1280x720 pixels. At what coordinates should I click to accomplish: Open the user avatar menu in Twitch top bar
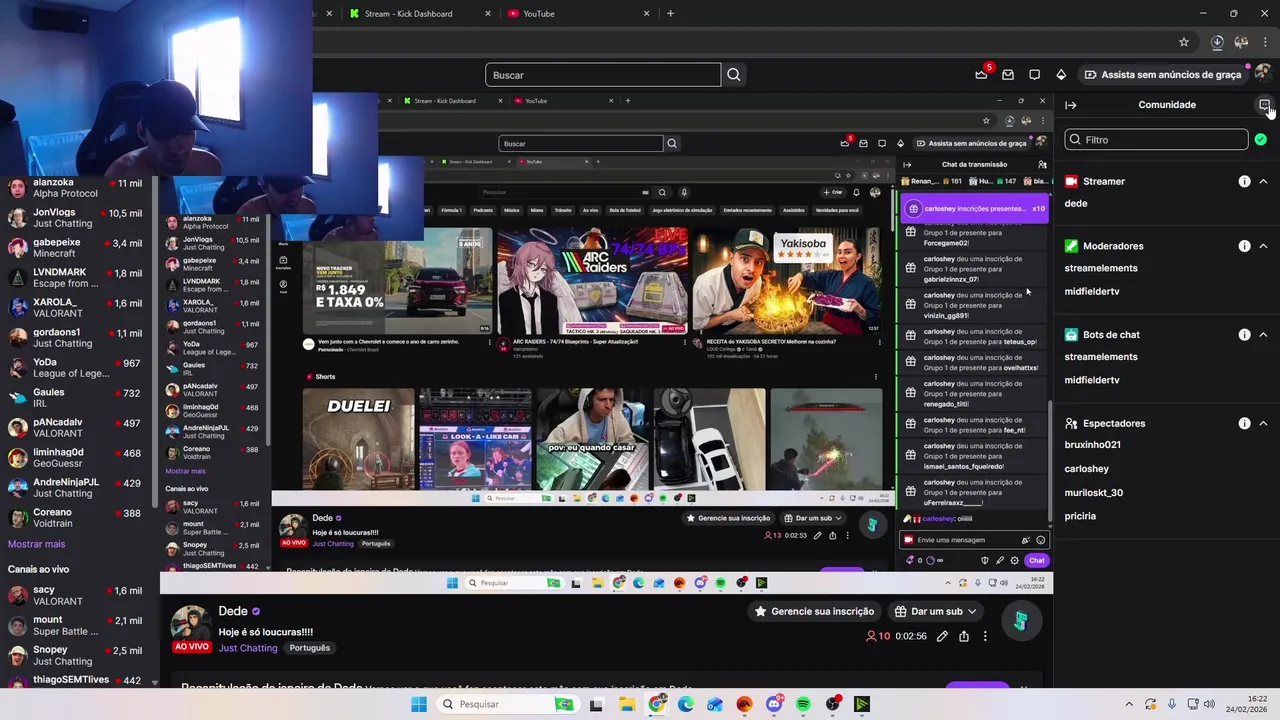(1262, 74)
